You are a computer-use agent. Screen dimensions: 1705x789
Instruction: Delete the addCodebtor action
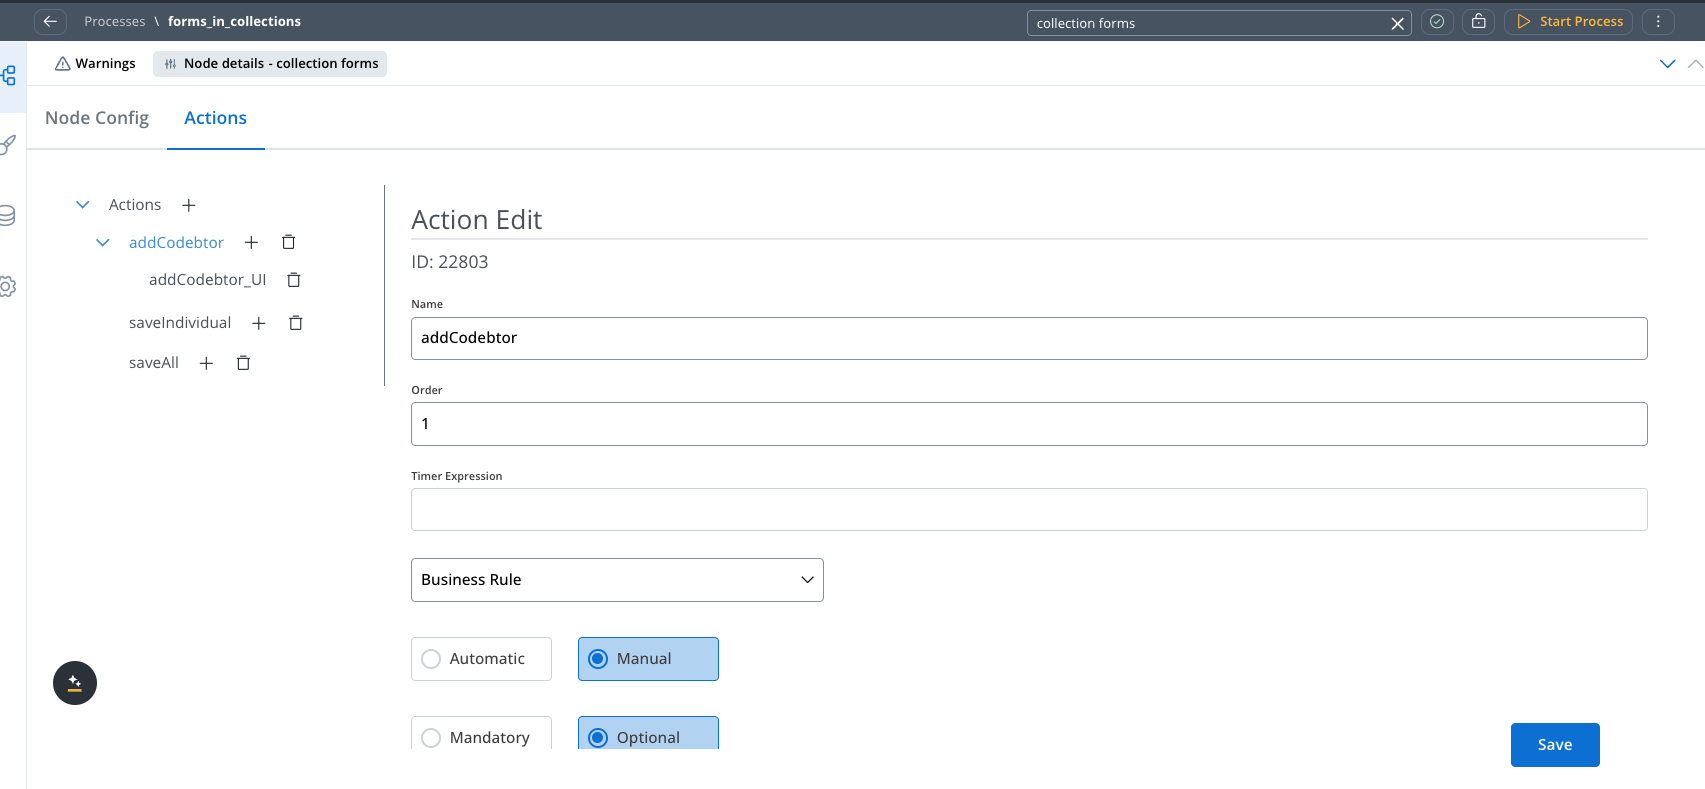[x=288, y=242]
